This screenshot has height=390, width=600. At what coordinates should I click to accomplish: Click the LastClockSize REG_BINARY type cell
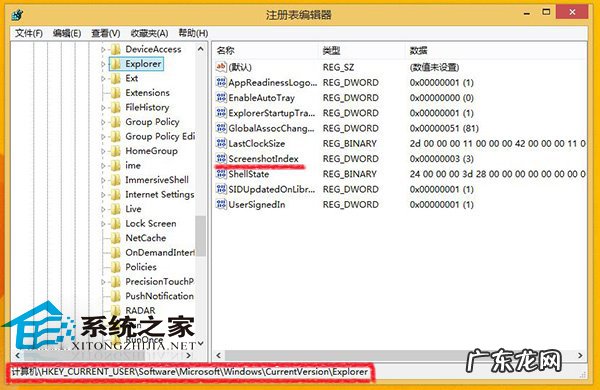point(350,144)
